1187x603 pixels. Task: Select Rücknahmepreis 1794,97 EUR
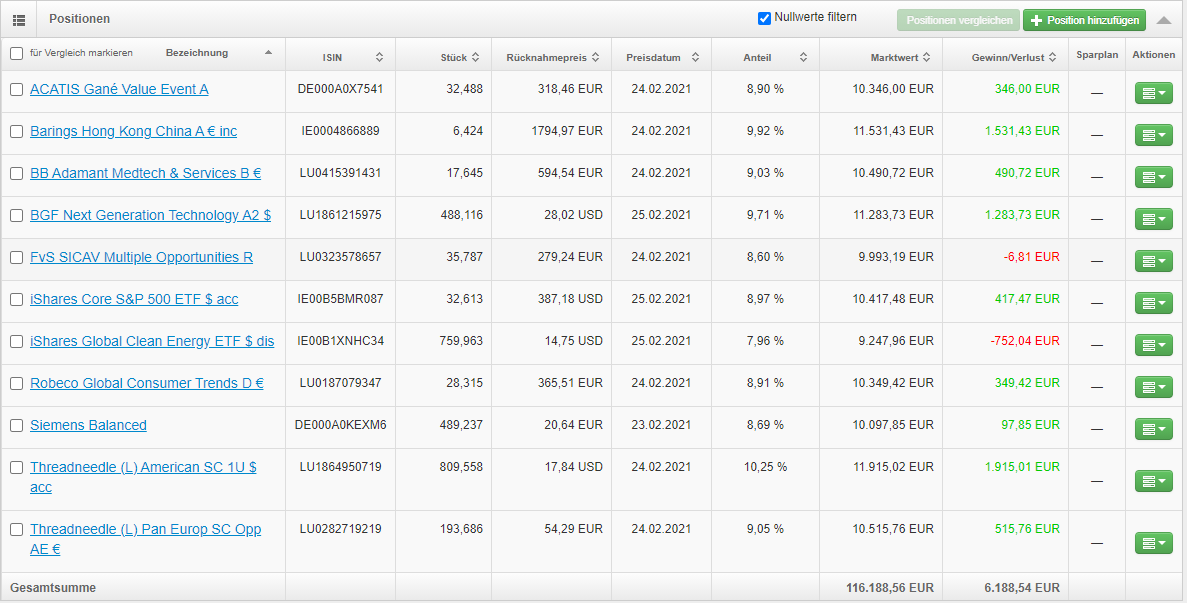567,131
